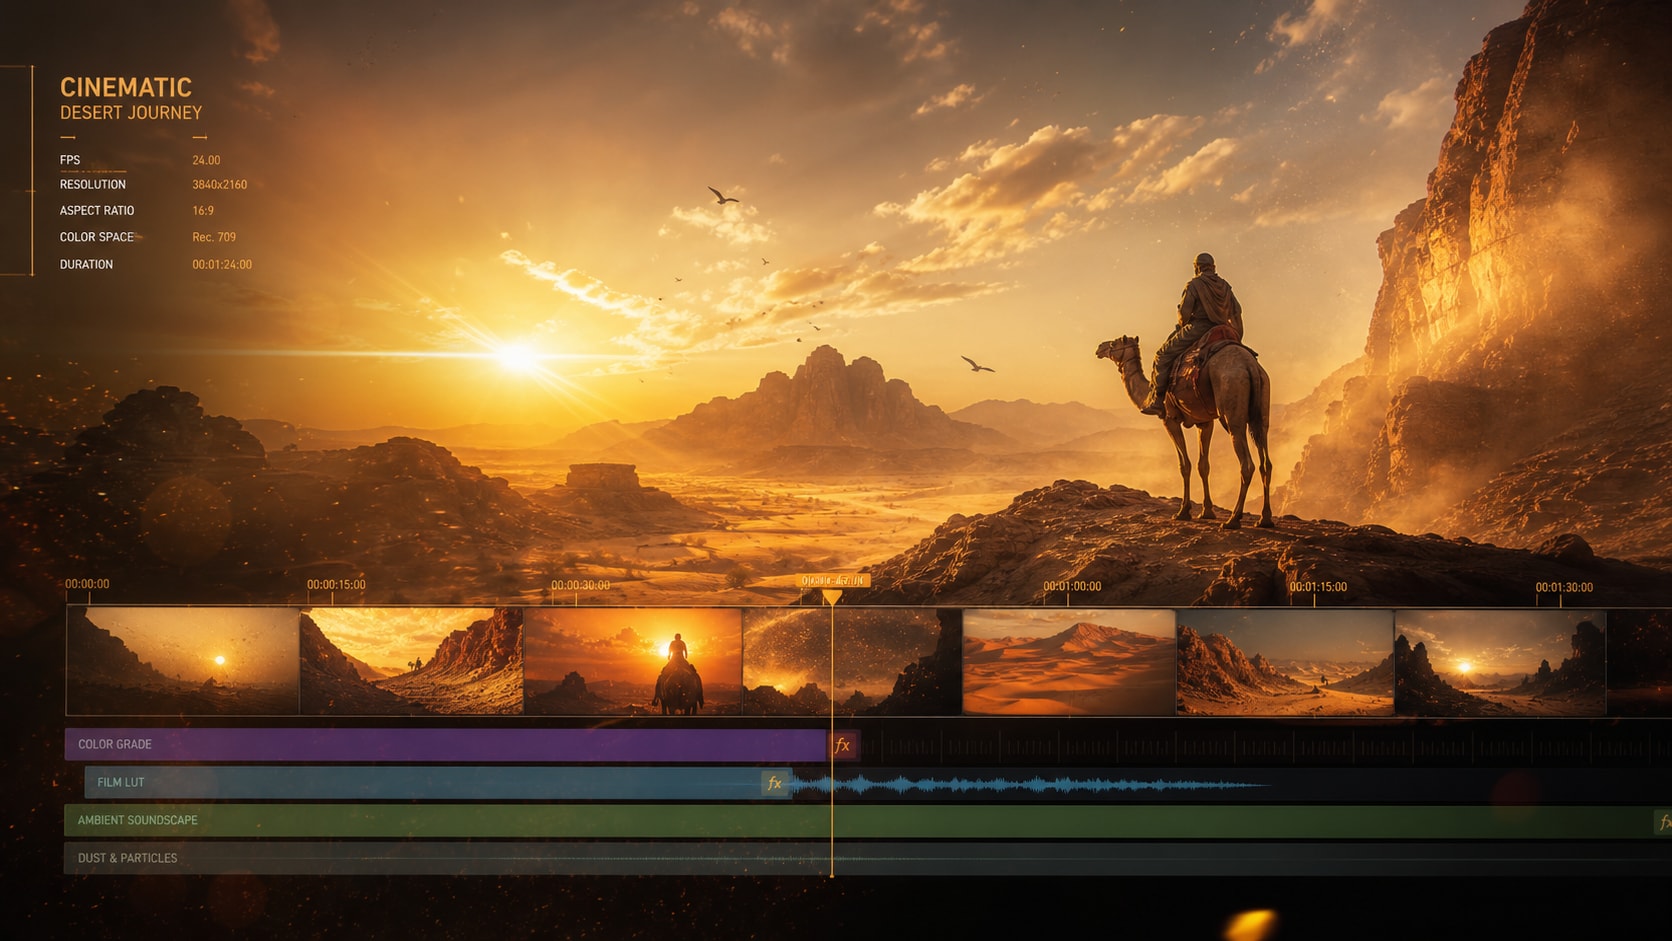The height and width of the screenshot is (941, 1672).
Task: Select the third clip with camel rider silhouette
Action: pyautogui.click(x=633, y=661)
